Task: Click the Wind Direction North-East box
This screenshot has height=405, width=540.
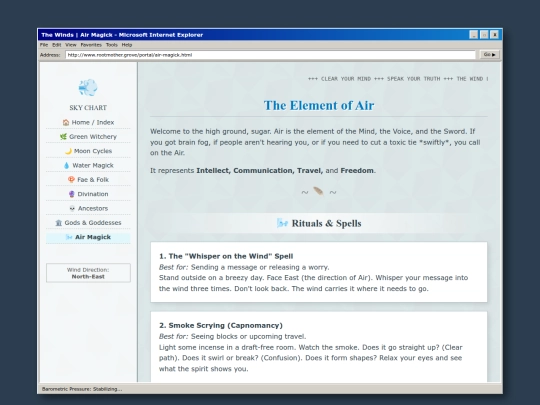Action: tap(88, 273)
